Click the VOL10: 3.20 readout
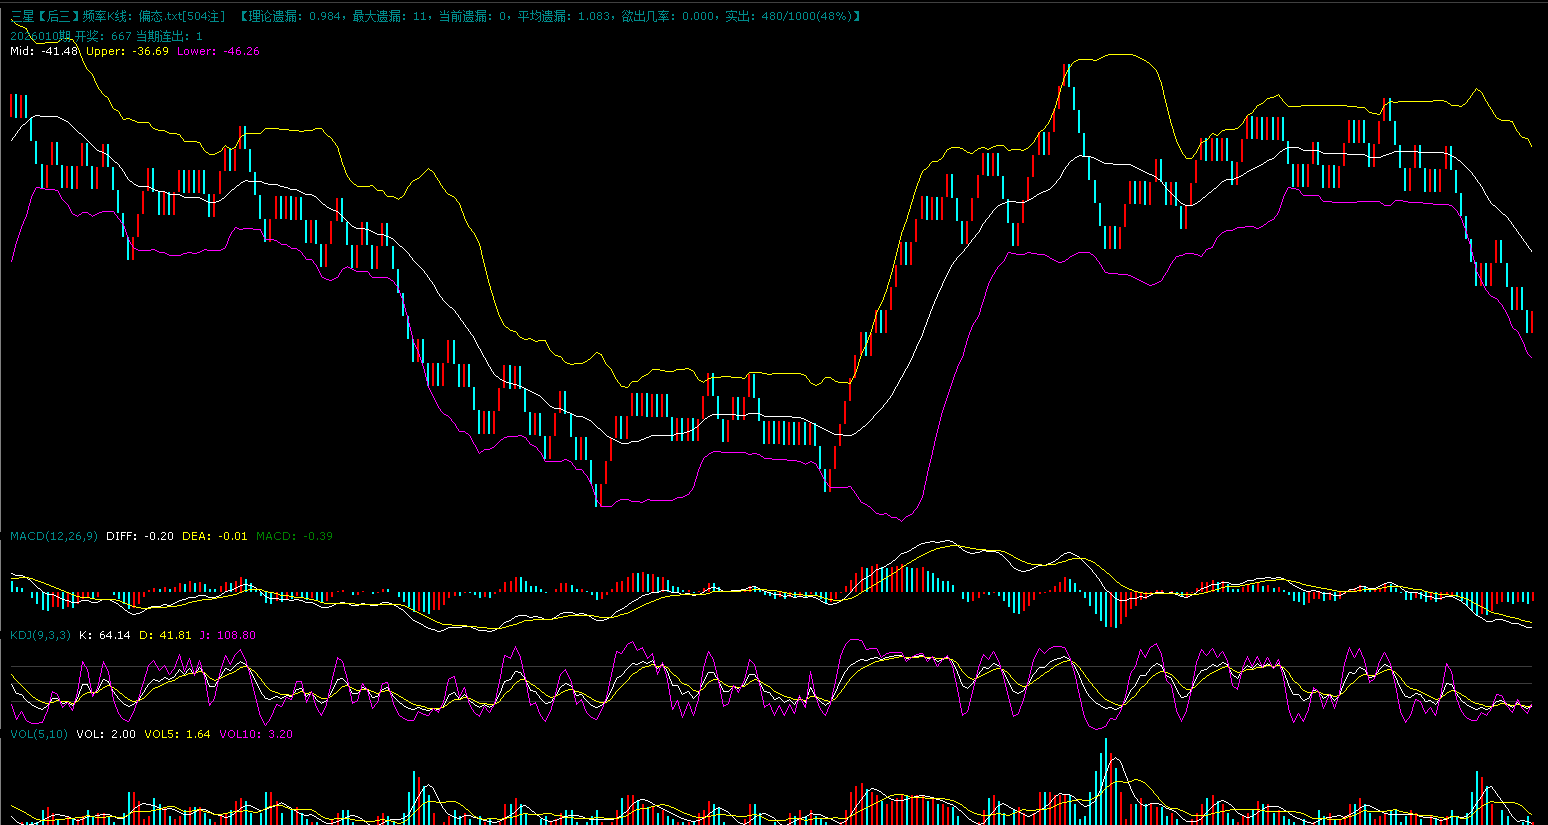This screenshot has height=825, width=1548. tap(255, 734)
